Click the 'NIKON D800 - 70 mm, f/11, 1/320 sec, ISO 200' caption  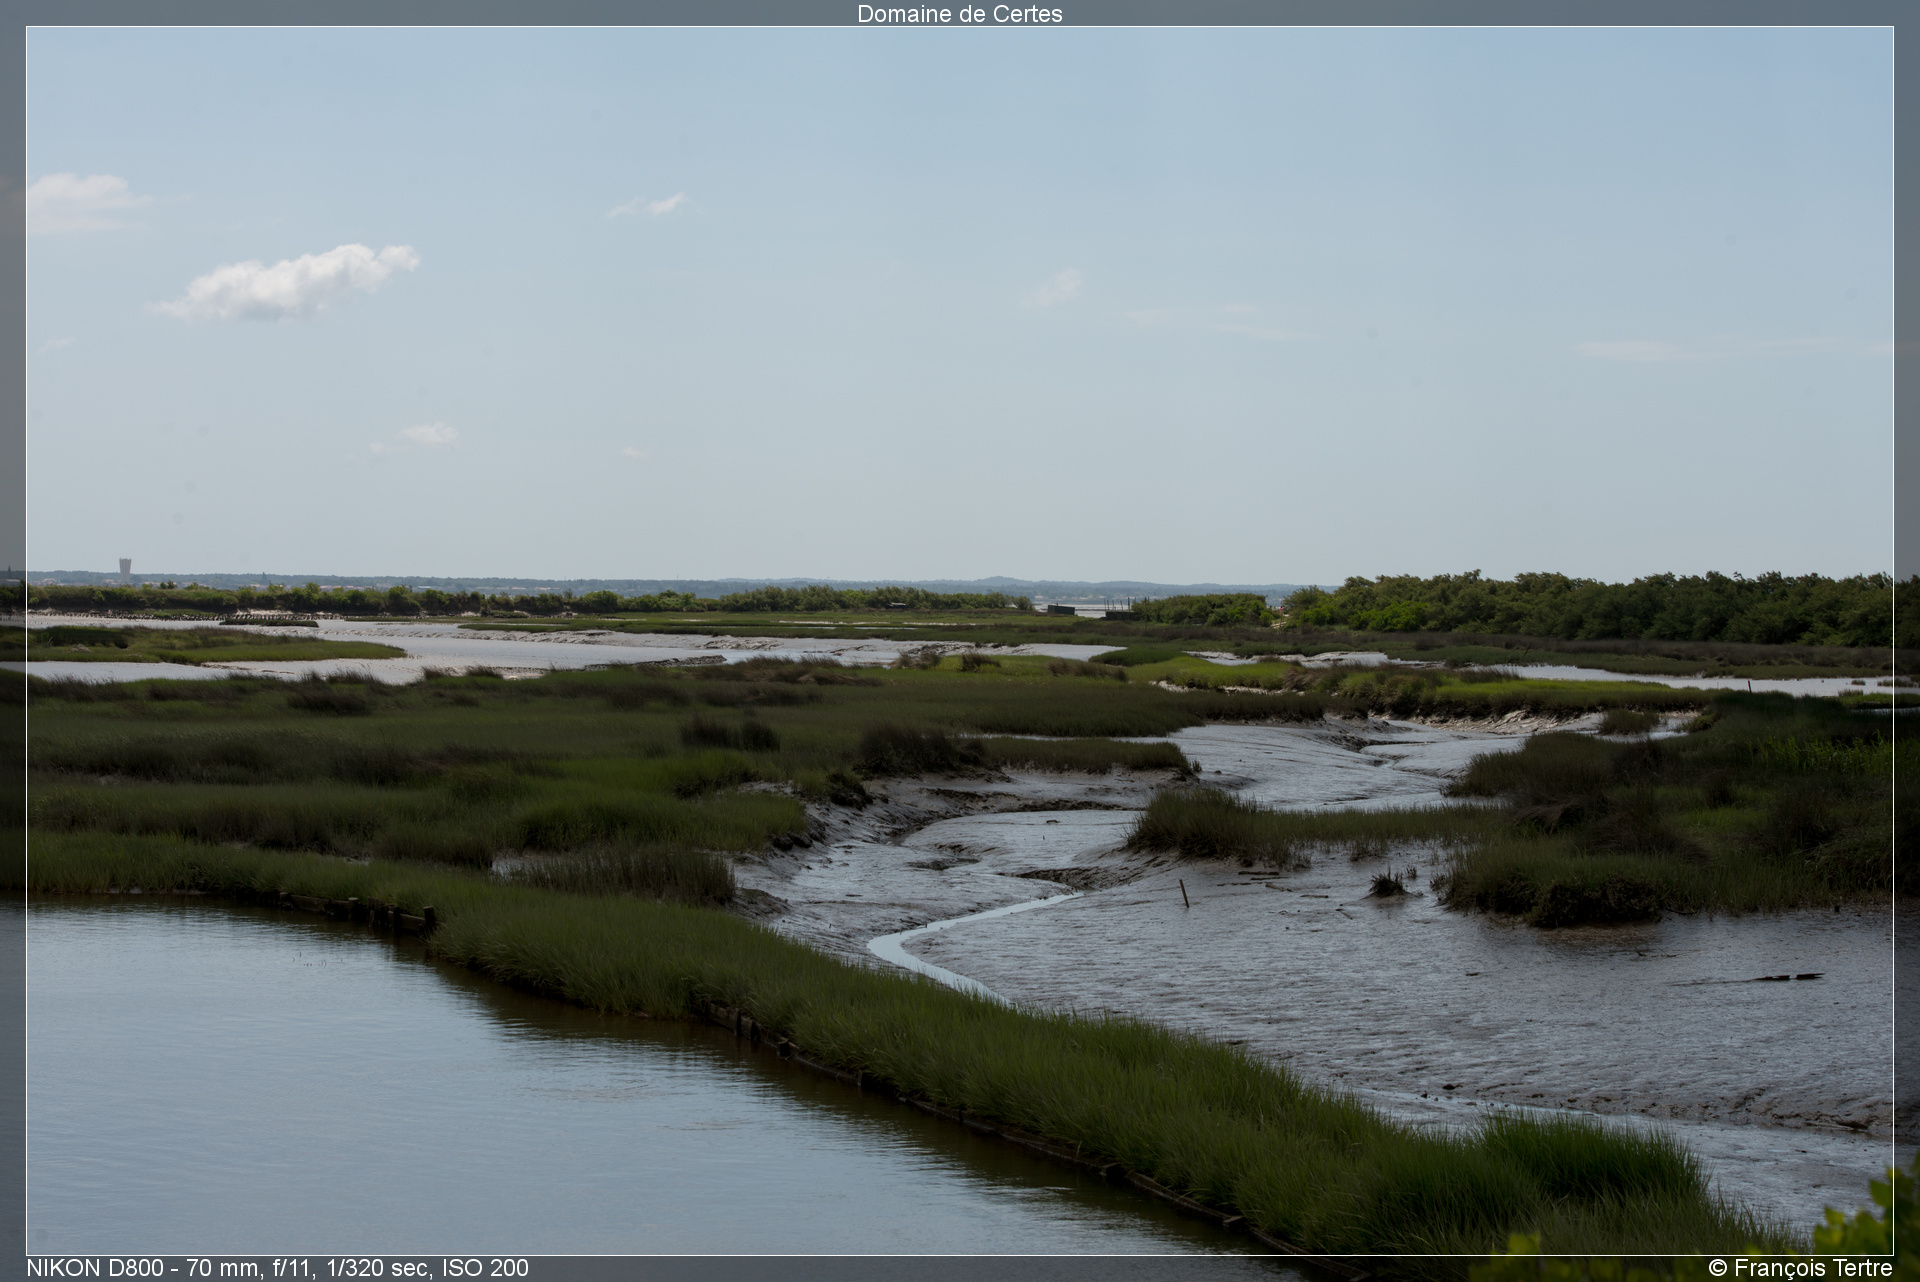pos(277,1268)
